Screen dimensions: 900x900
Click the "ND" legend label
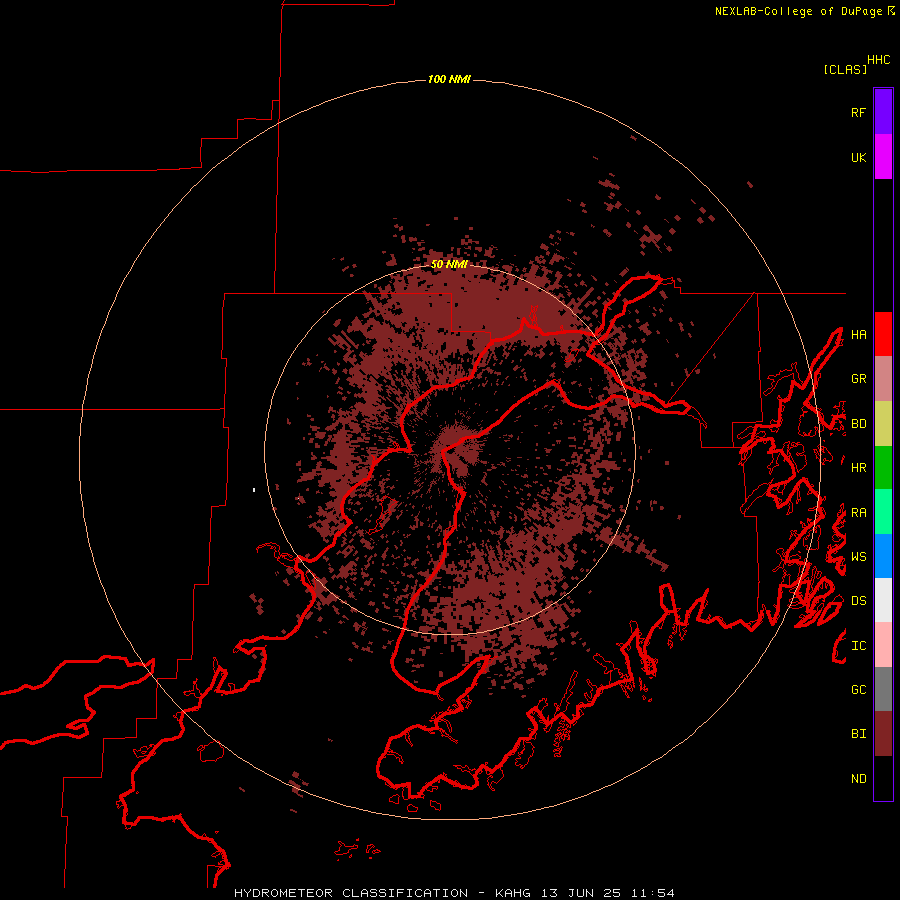[858, 779]
